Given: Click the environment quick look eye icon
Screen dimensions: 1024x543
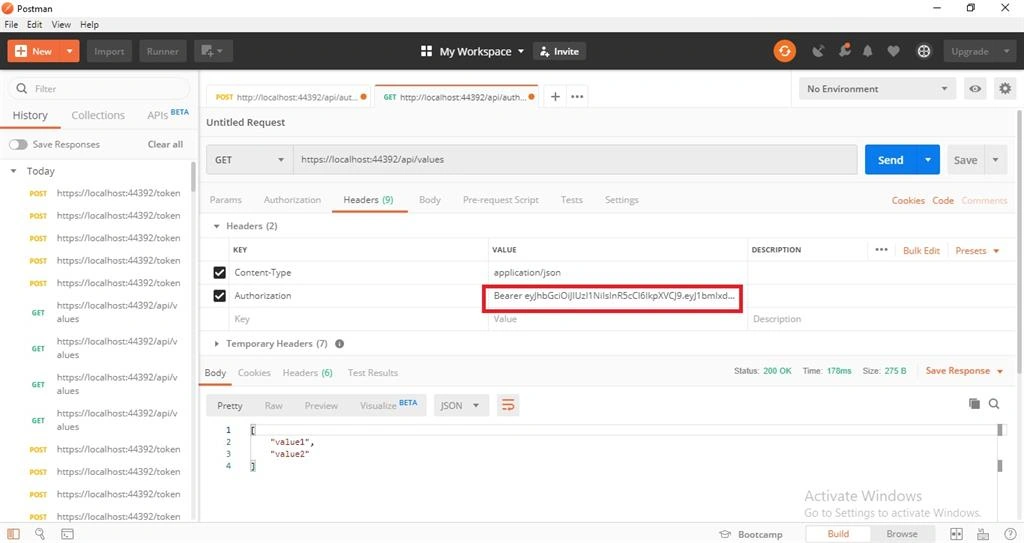Looking at the screenshot, I should (975, 89).
